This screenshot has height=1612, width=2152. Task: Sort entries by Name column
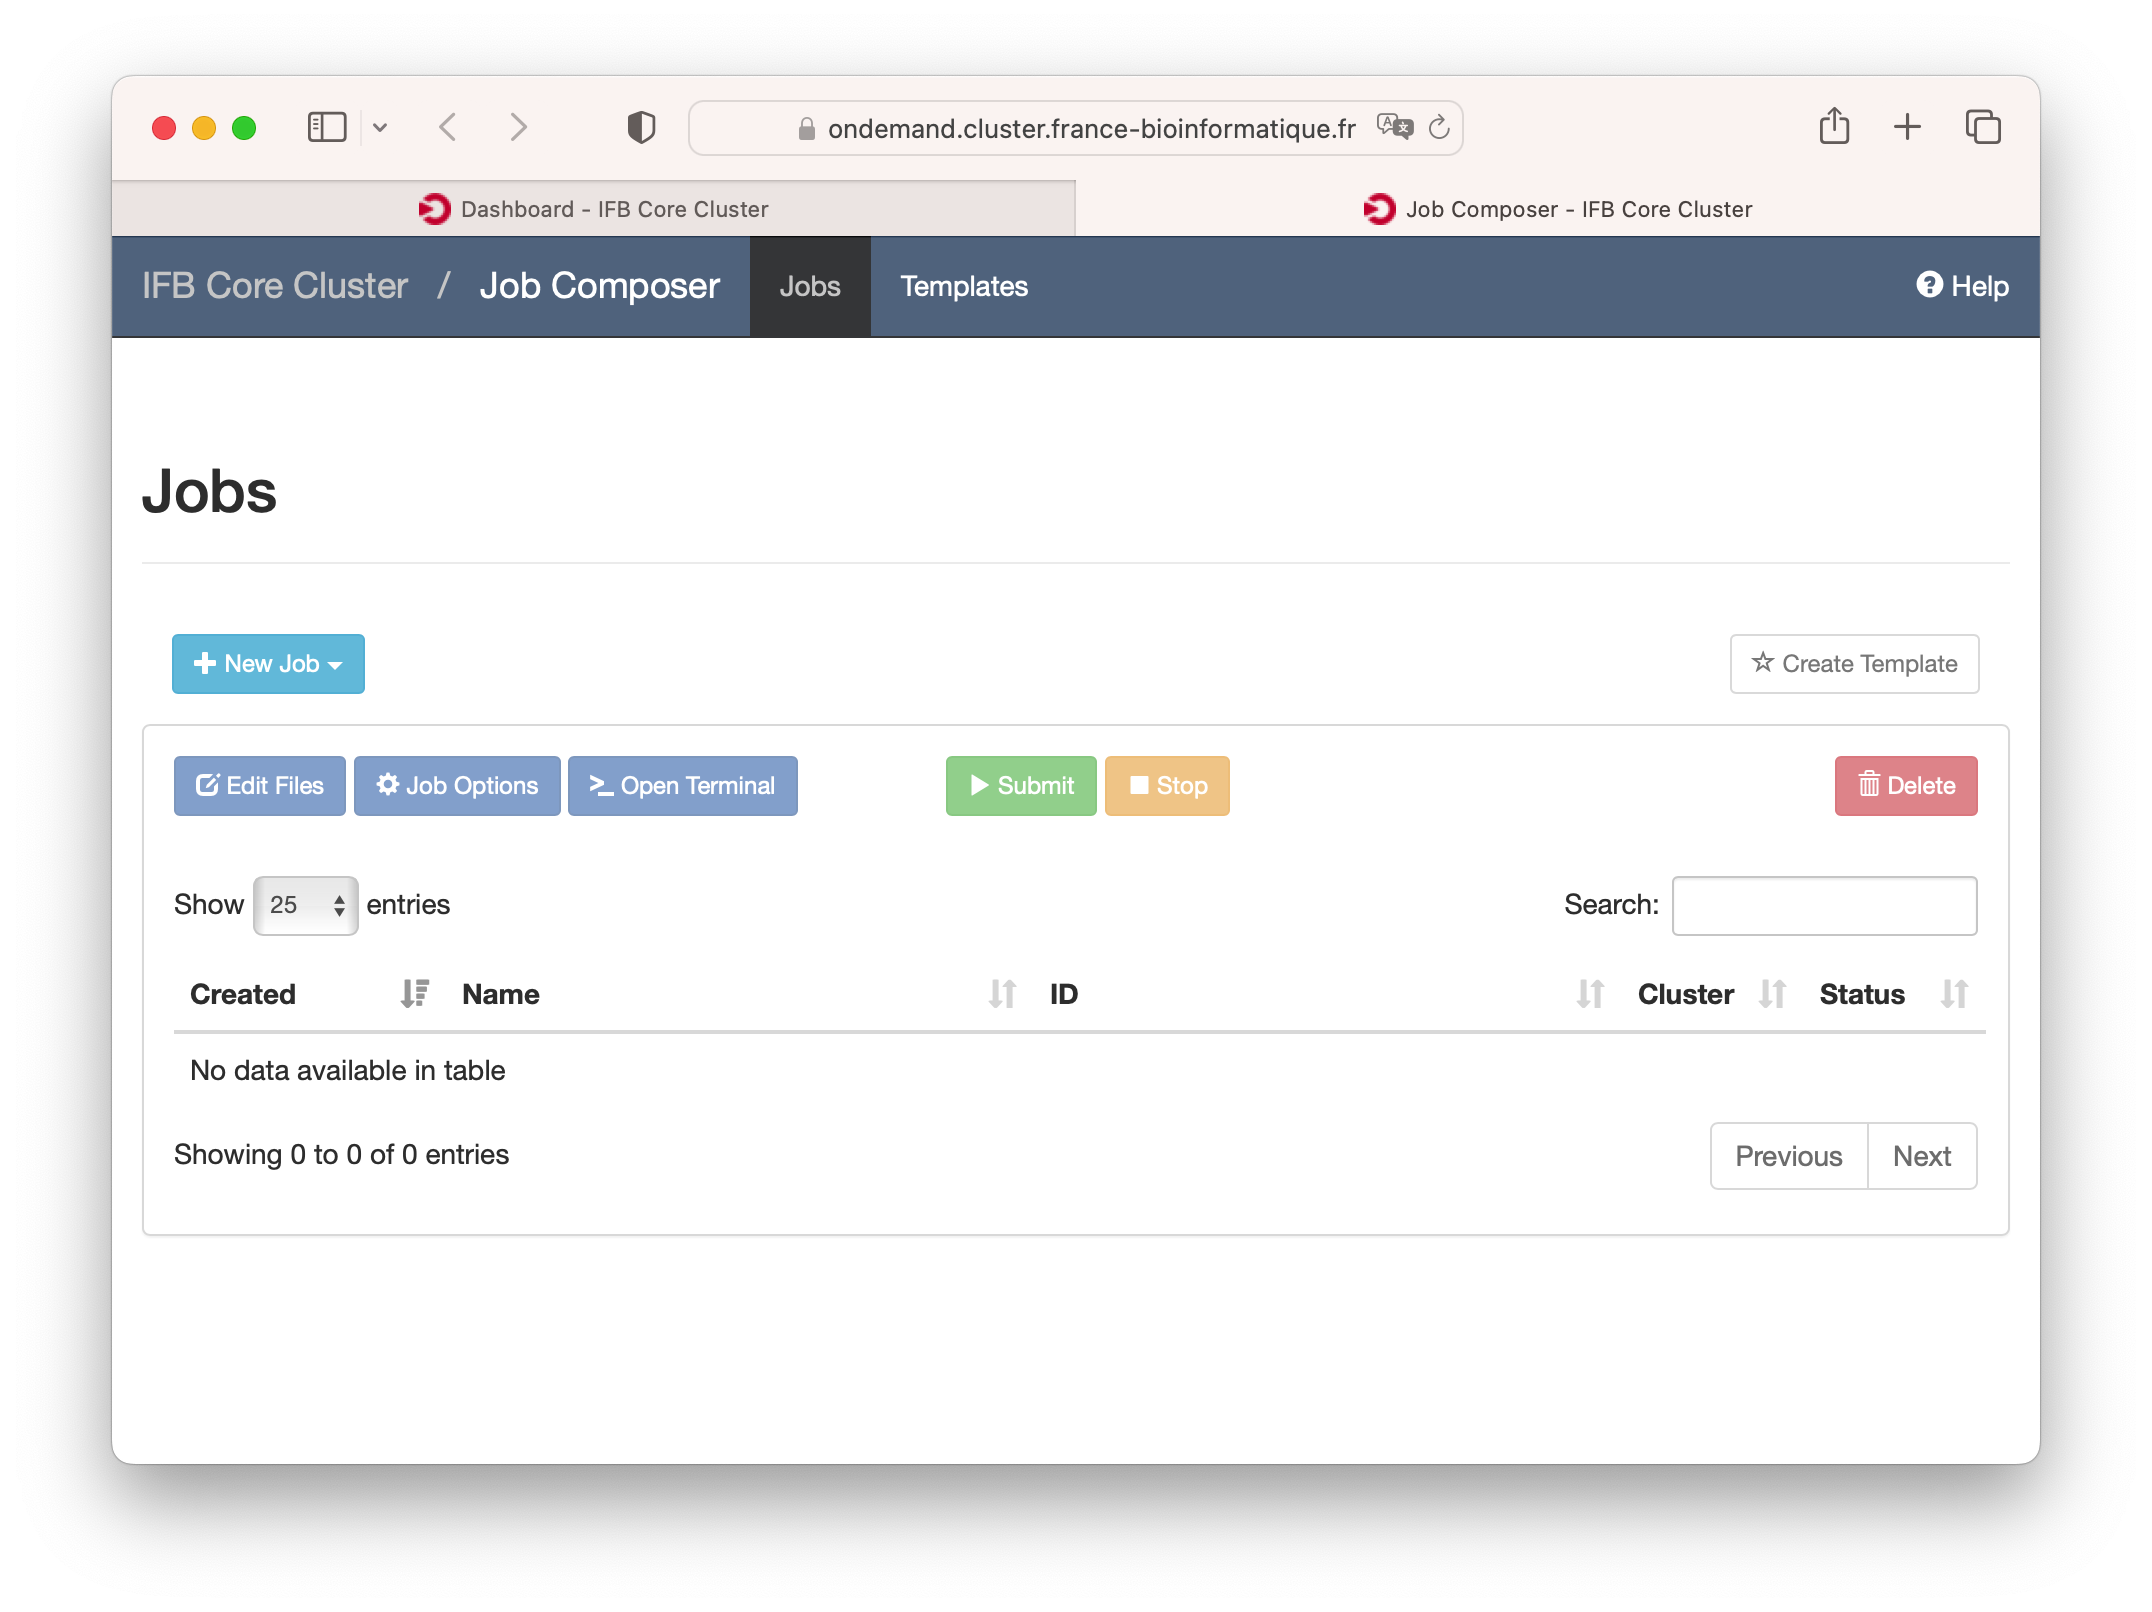pos(999,994)
